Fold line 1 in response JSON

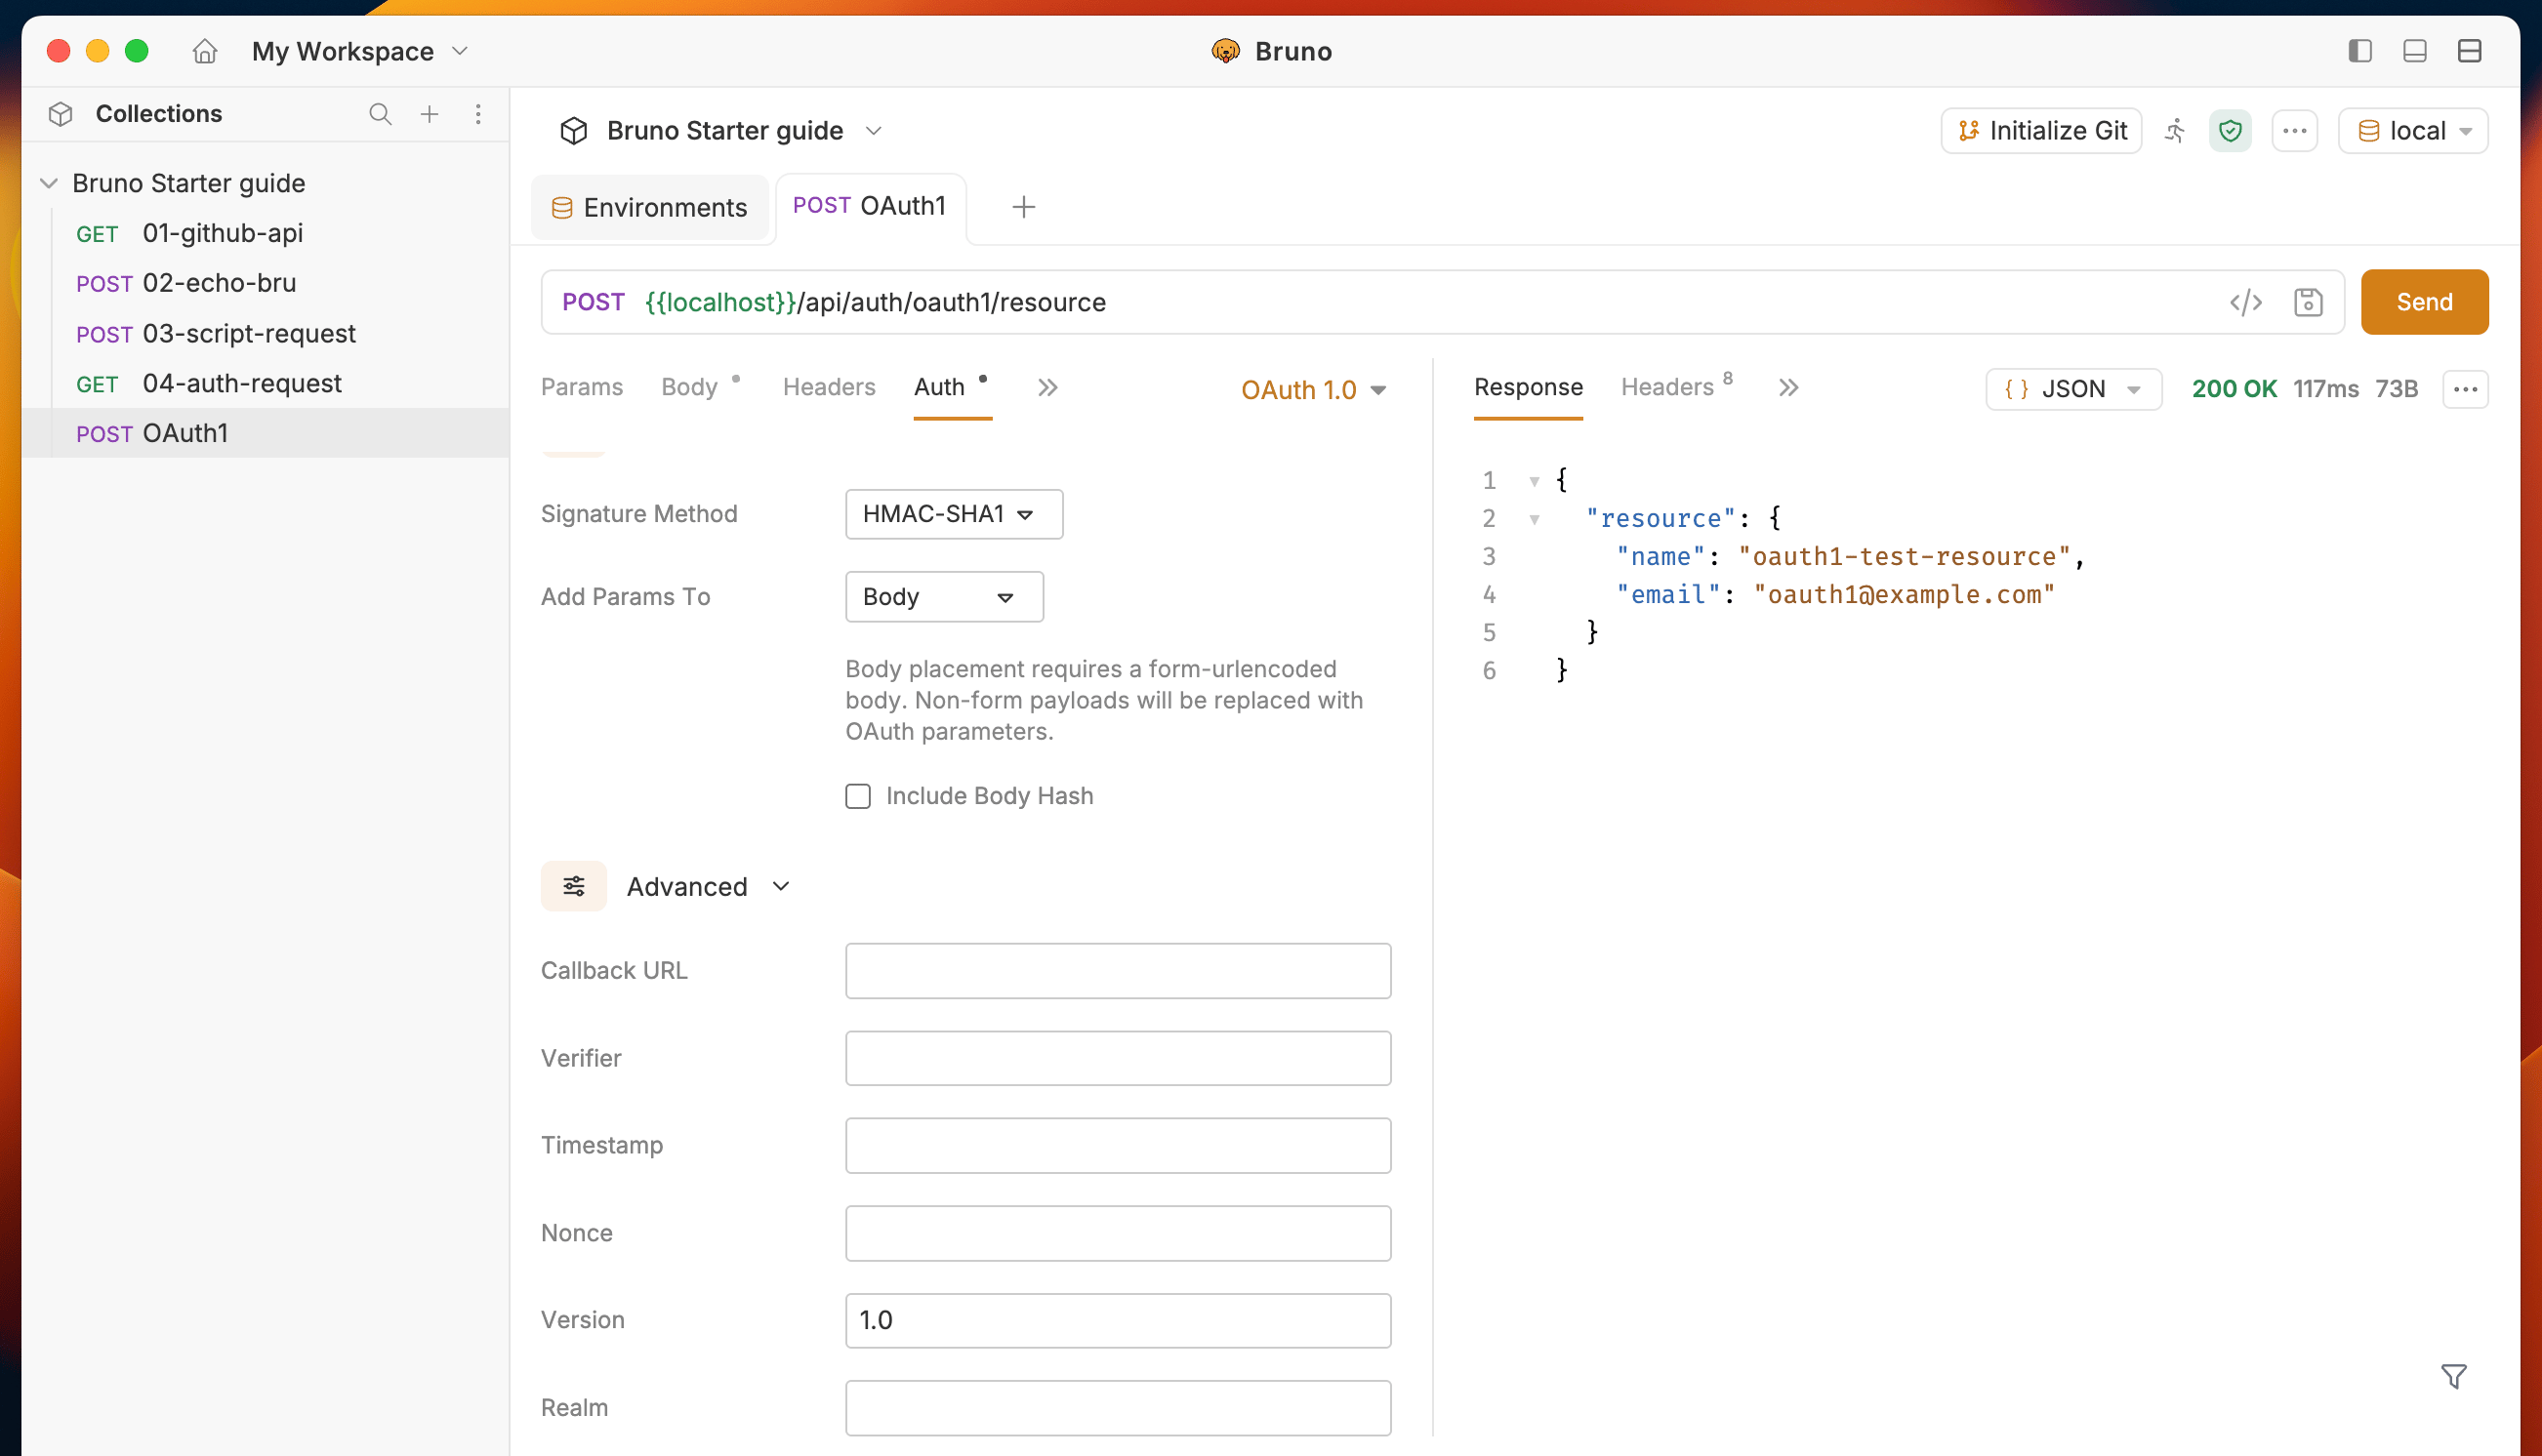[1534, 481]
